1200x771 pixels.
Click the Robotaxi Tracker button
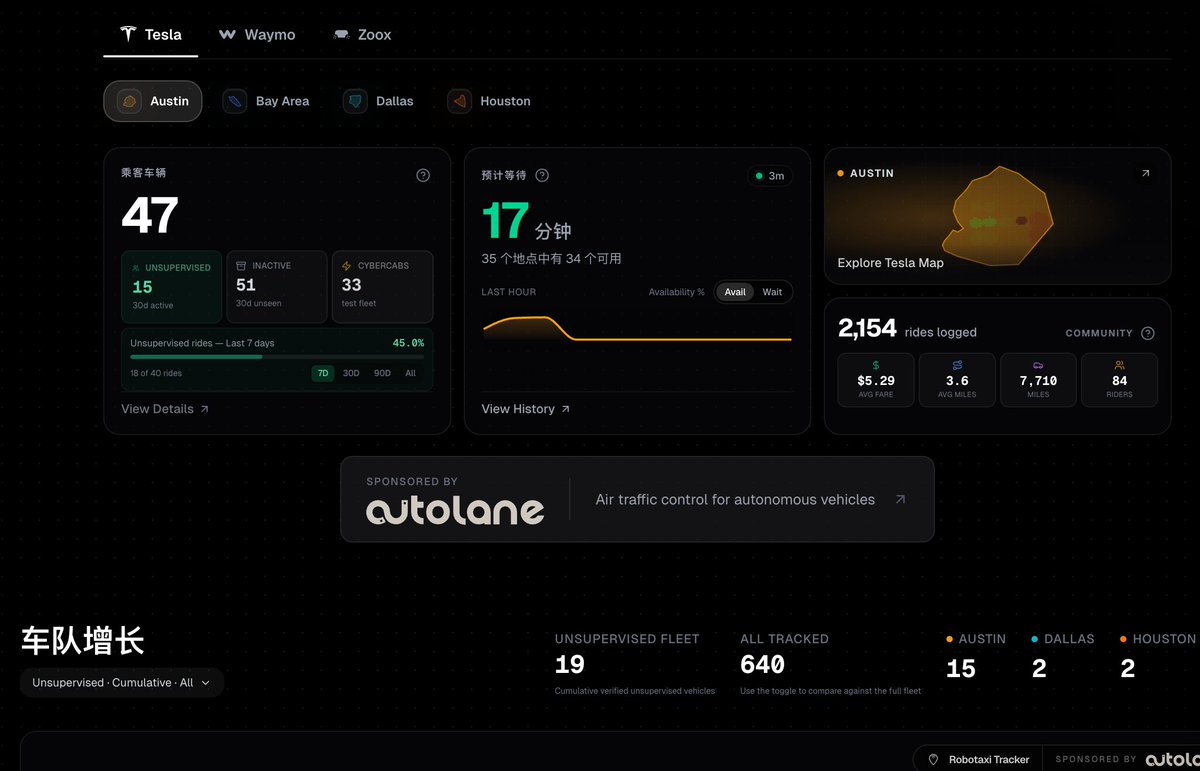tap(978, 759)
